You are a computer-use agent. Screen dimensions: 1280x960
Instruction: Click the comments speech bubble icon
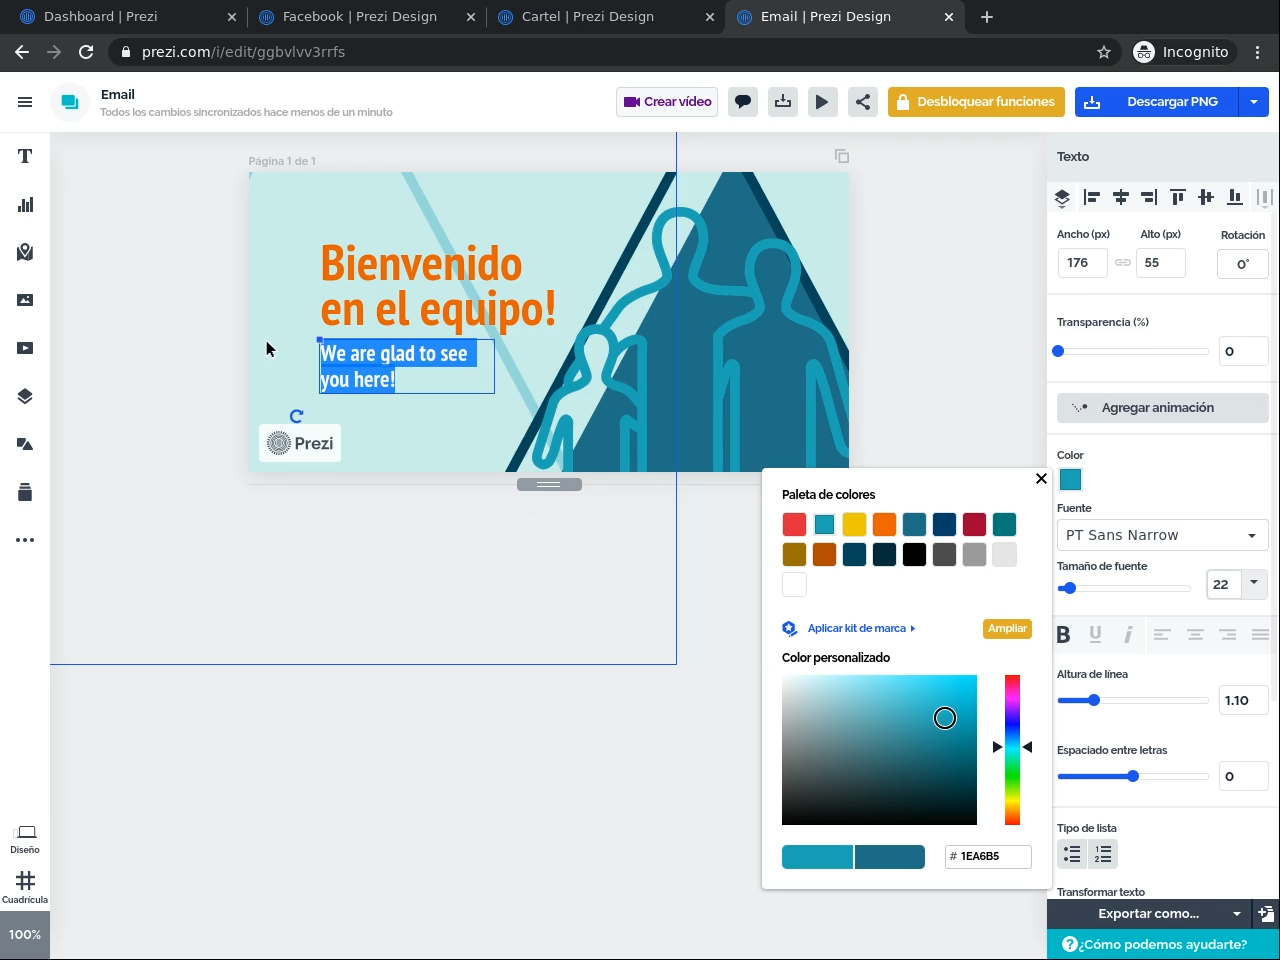(743, 102)
